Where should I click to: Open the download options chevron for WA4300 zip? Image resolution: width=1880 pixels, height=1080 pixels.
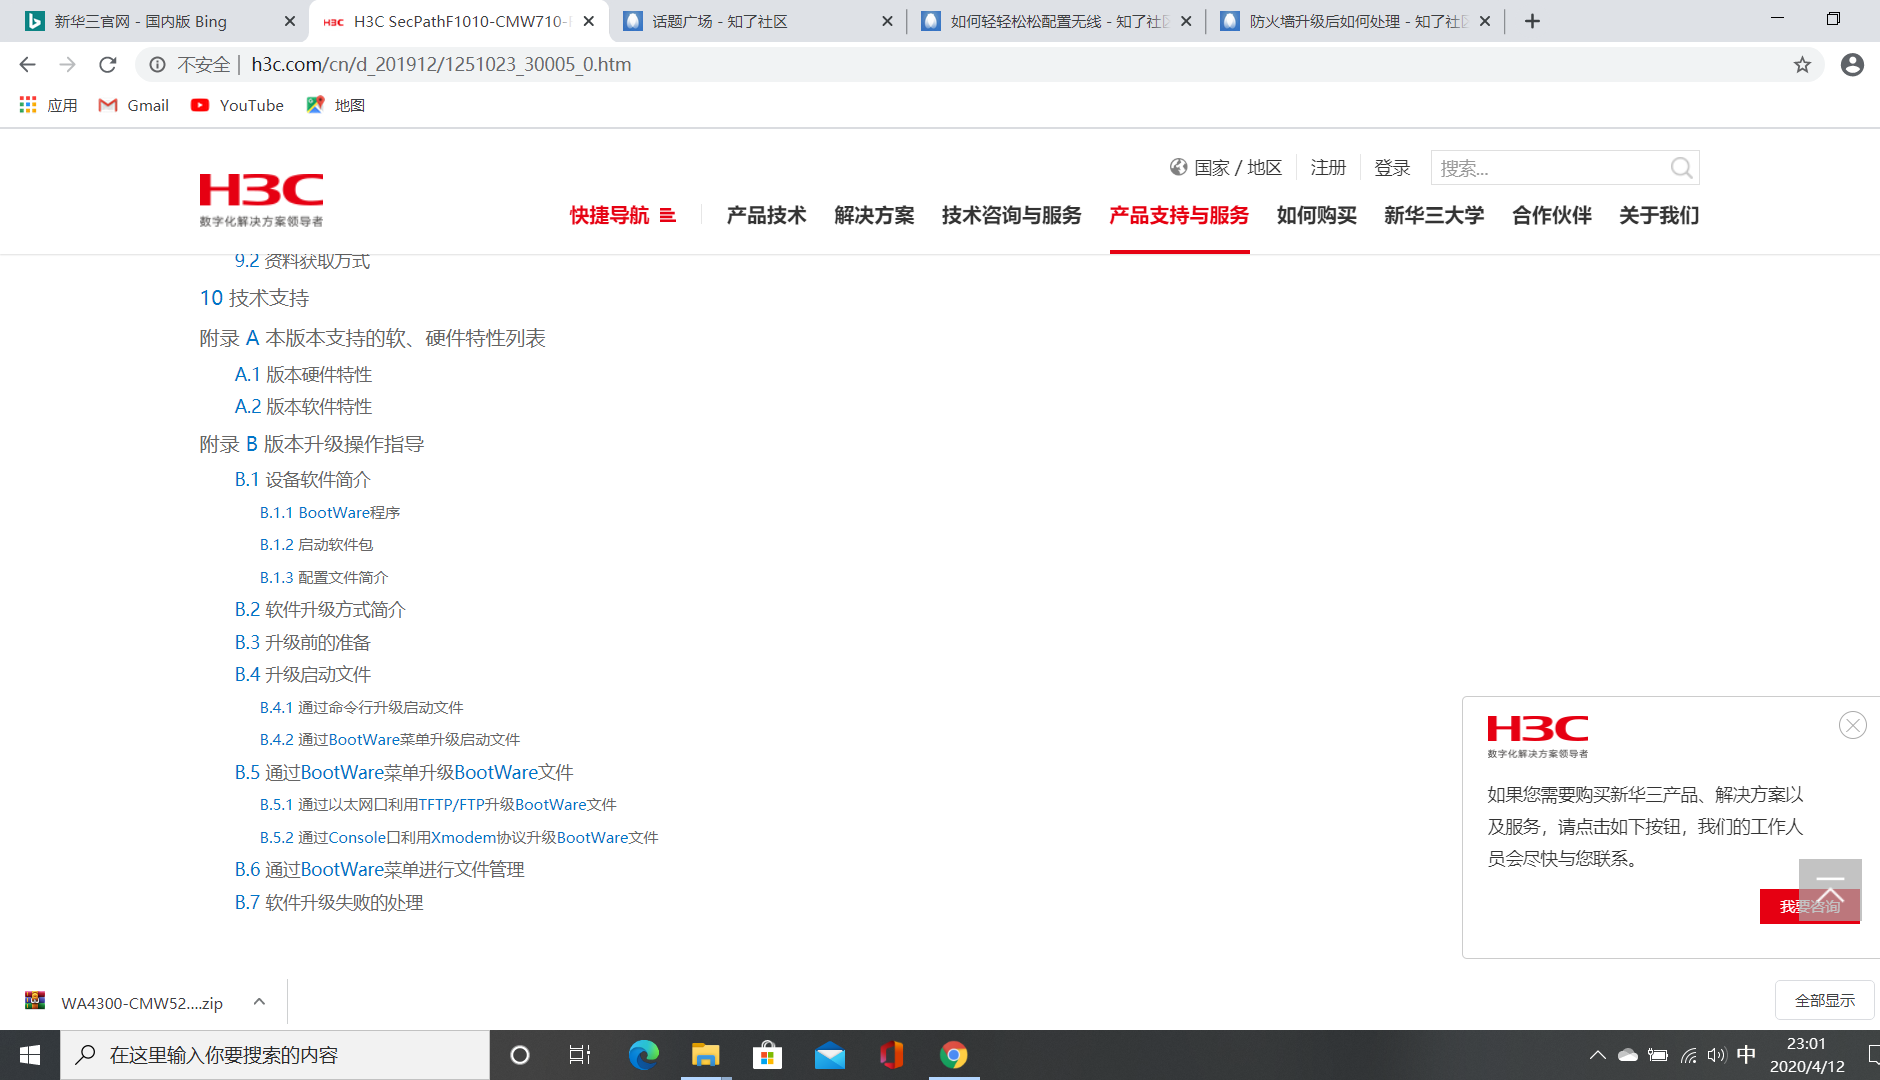(259, 1002)
